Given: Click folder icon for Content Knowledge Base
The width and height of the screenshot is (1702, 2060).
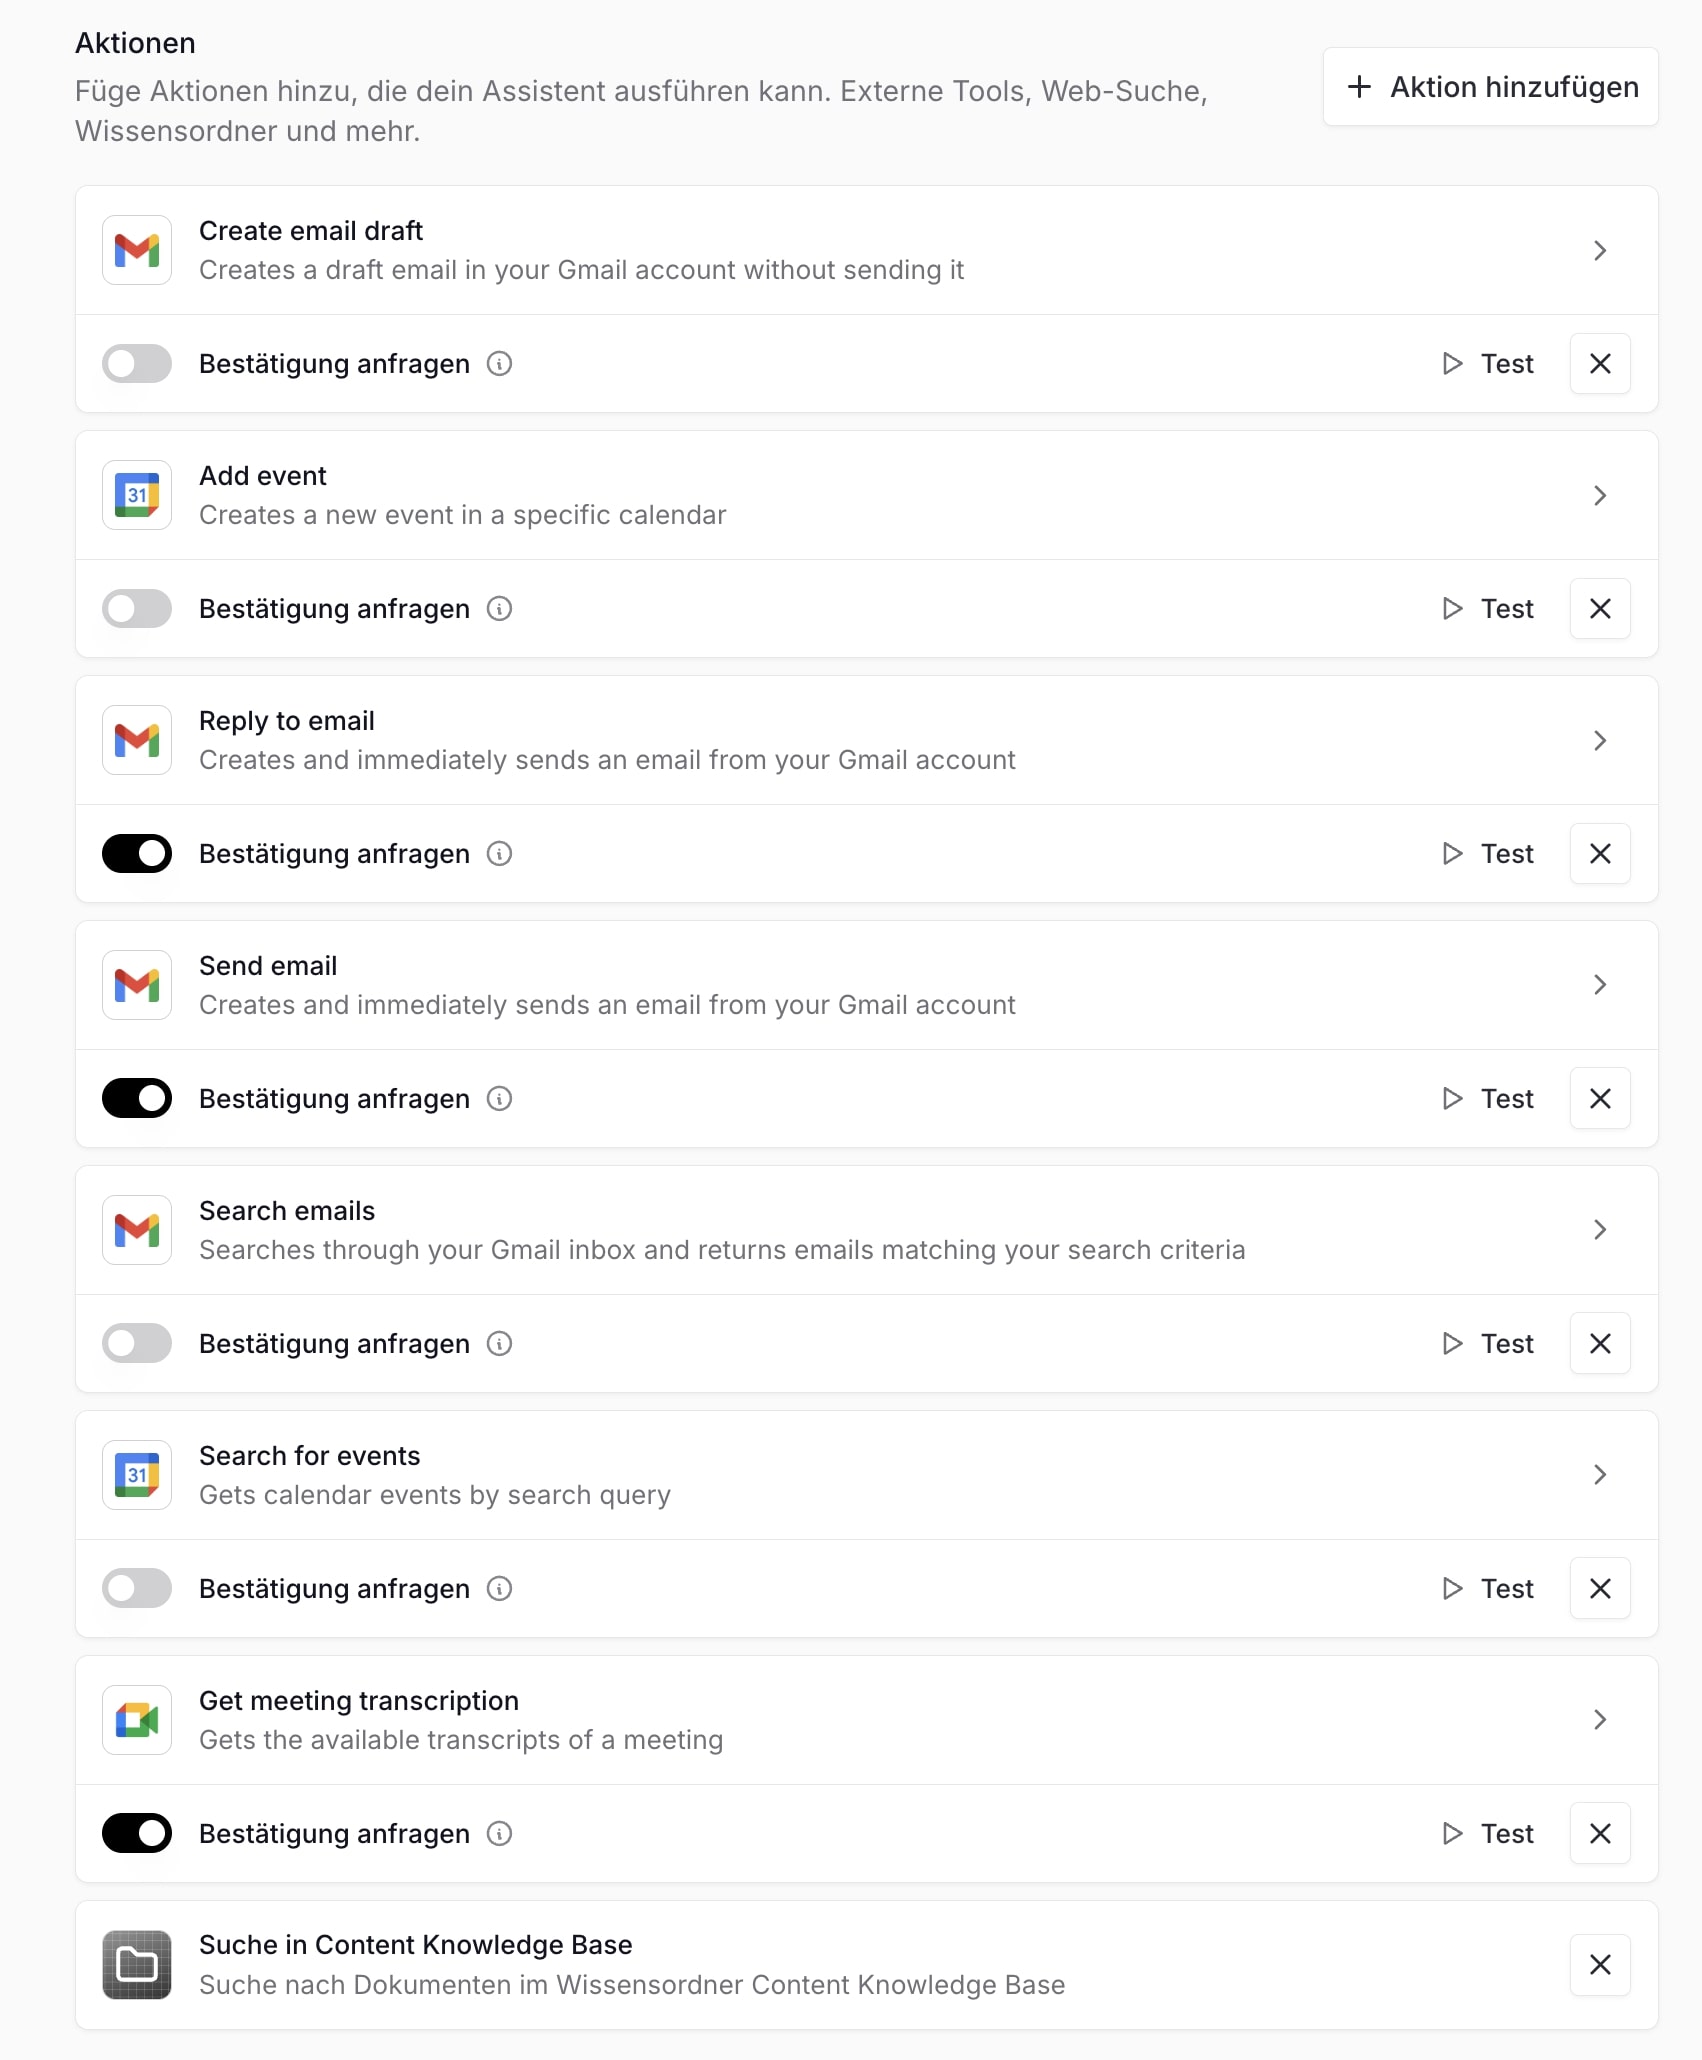Looking at the screenshot, I should pos(137,1965).
